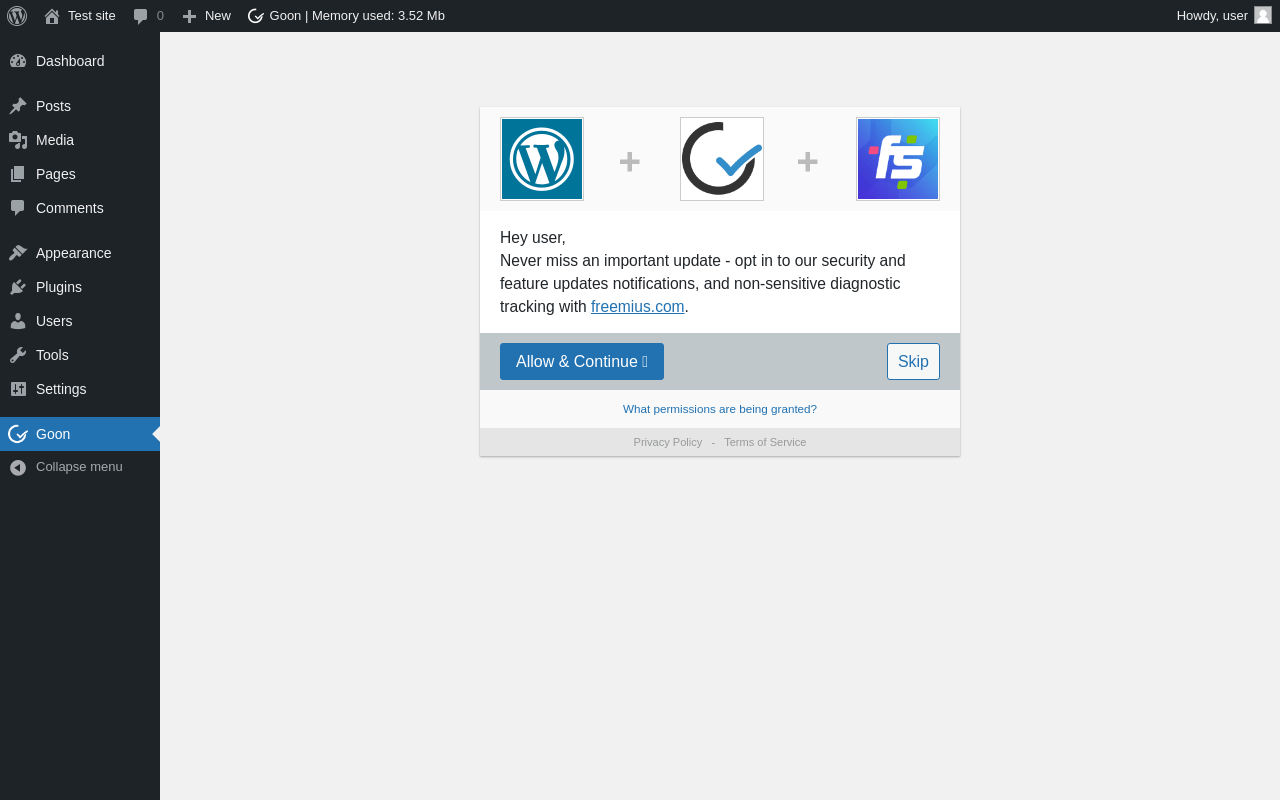Click the Appearance paintbrush icon

18,253
